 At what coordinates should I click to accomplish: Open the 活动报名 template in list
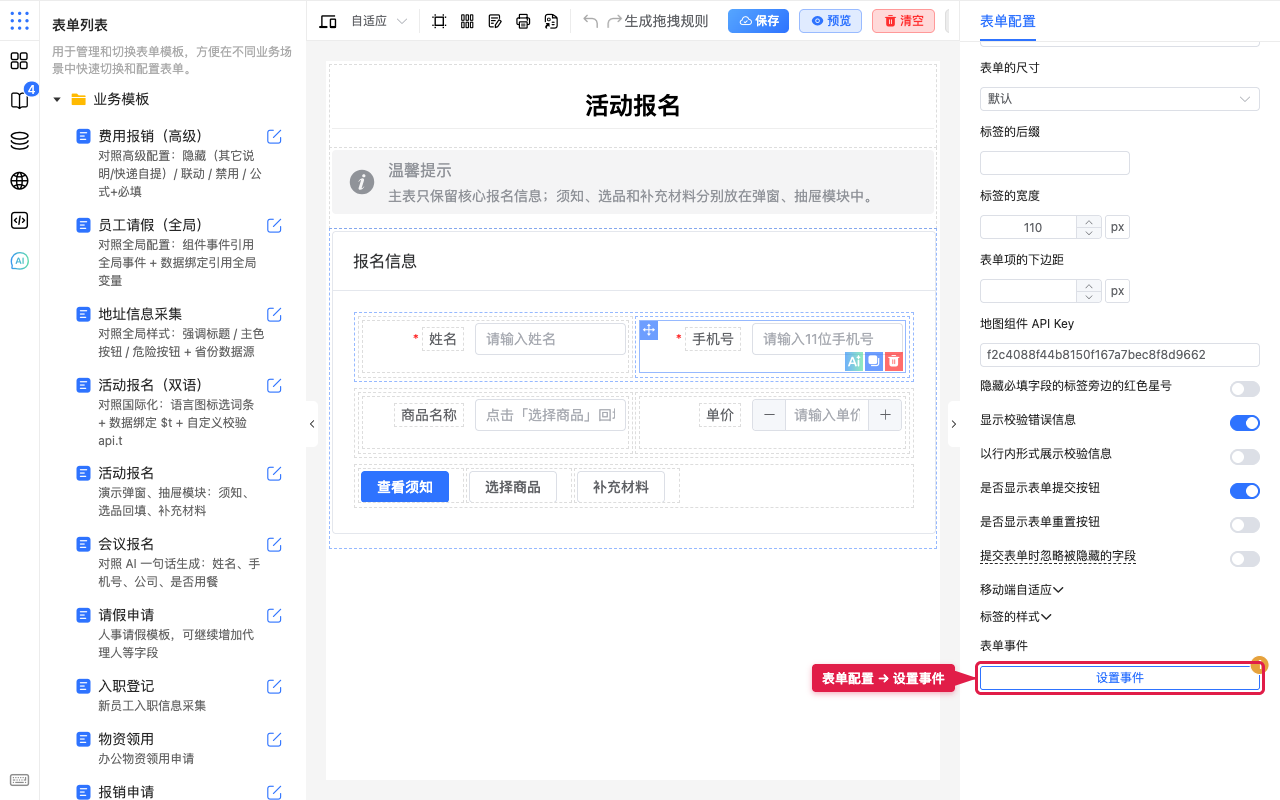(126, 473)
